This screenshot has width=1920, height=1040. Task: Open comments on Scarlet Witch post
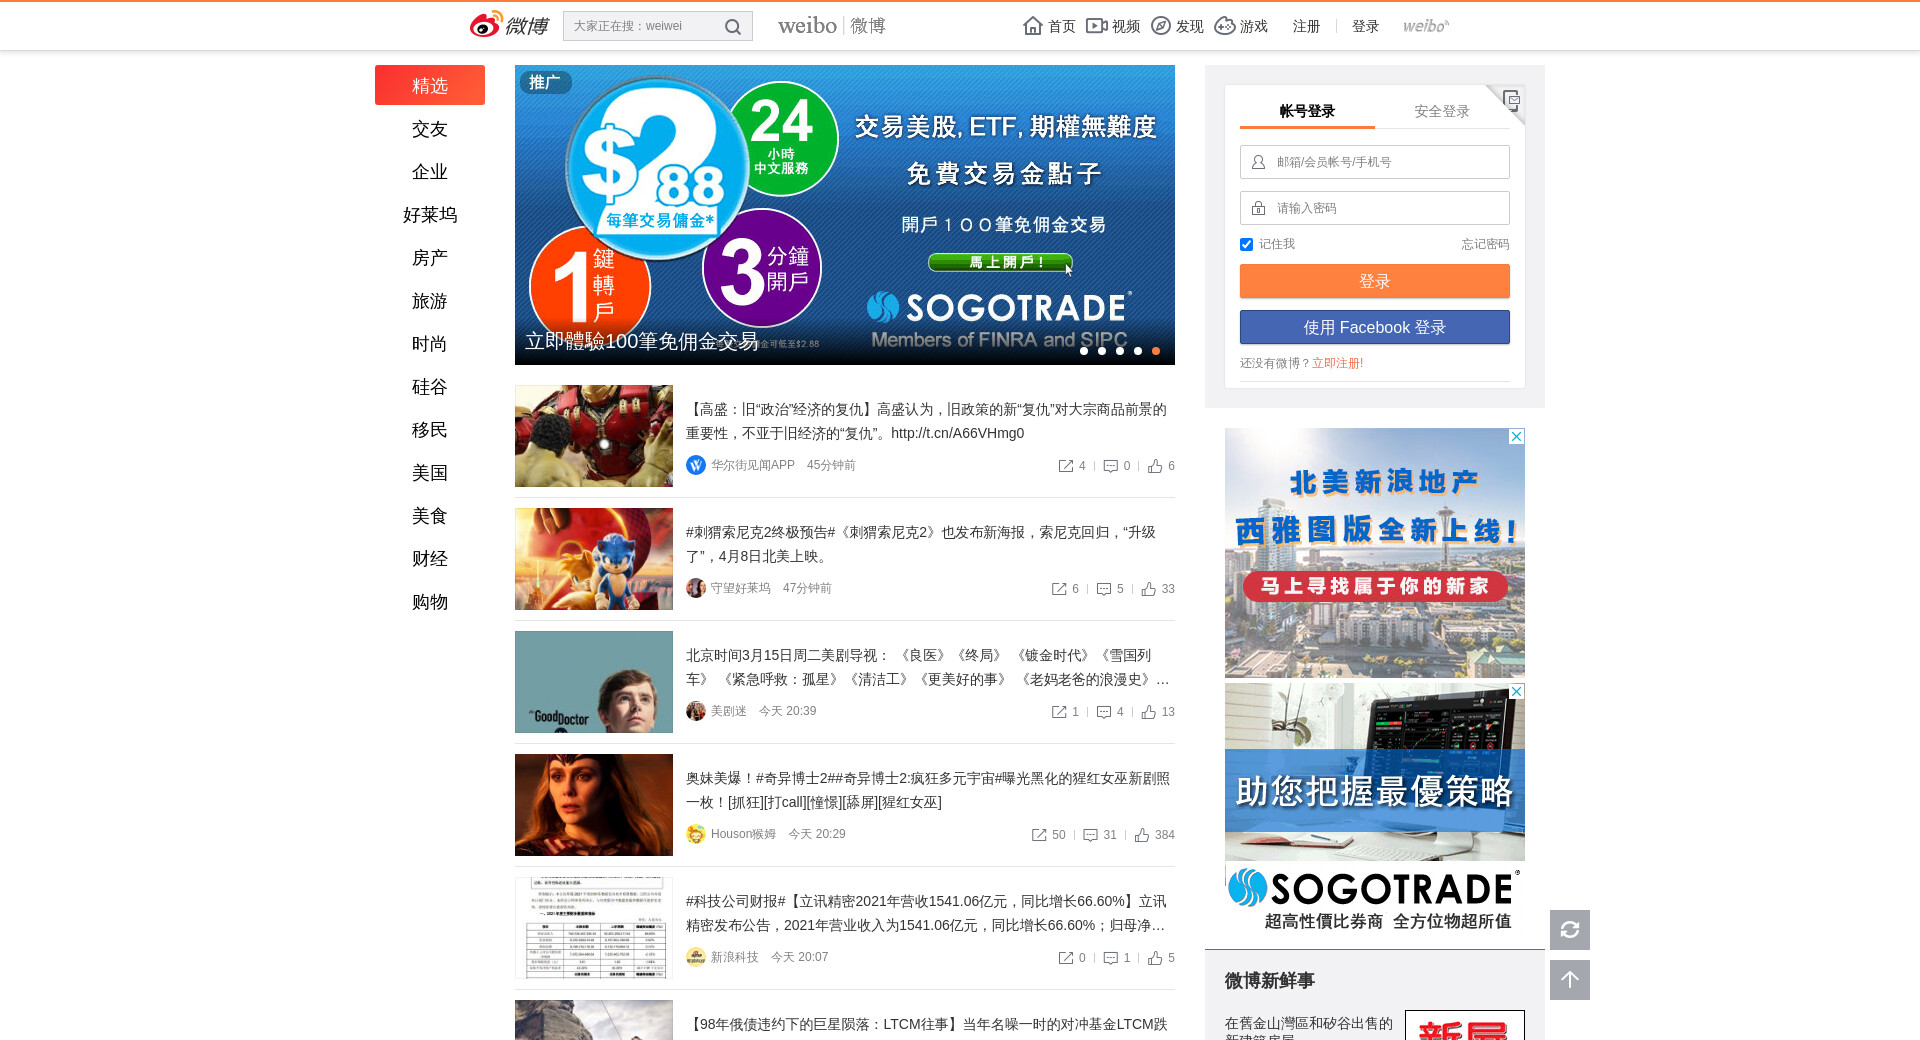coord(1091,835)
